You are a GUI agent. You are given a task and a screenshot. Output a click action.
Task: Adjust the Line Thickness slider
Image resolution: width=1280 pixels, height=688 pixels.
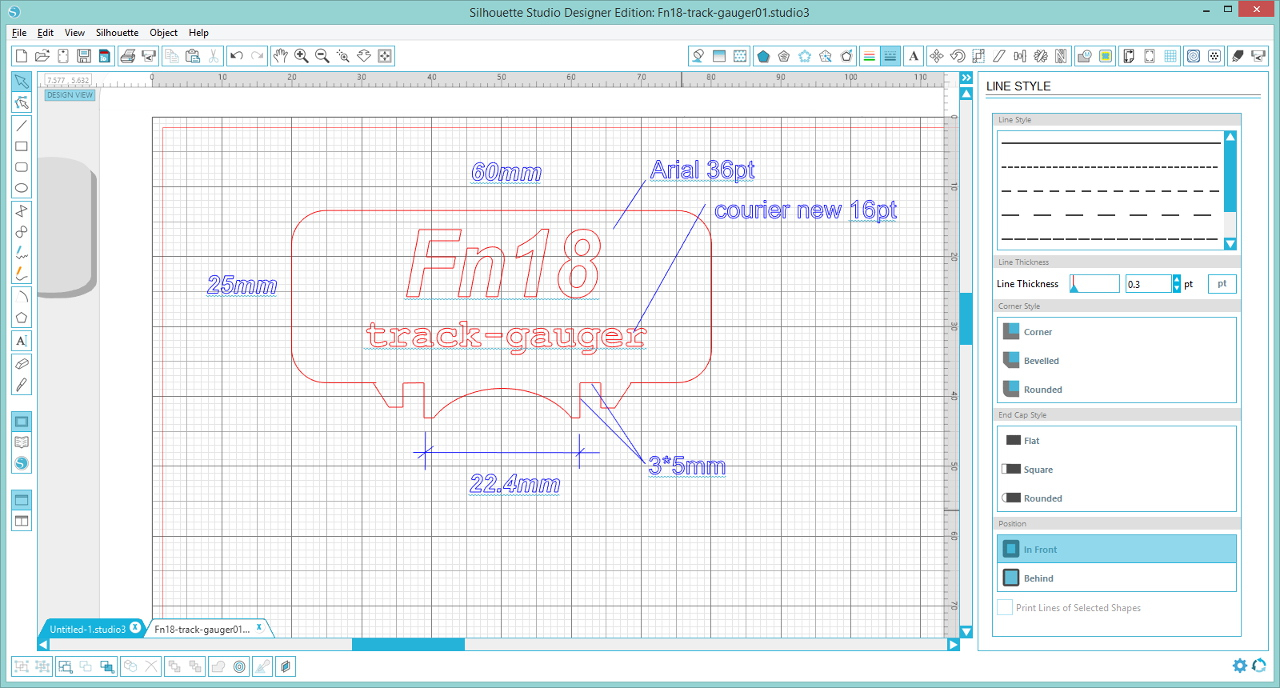[x=1094, y=284]
